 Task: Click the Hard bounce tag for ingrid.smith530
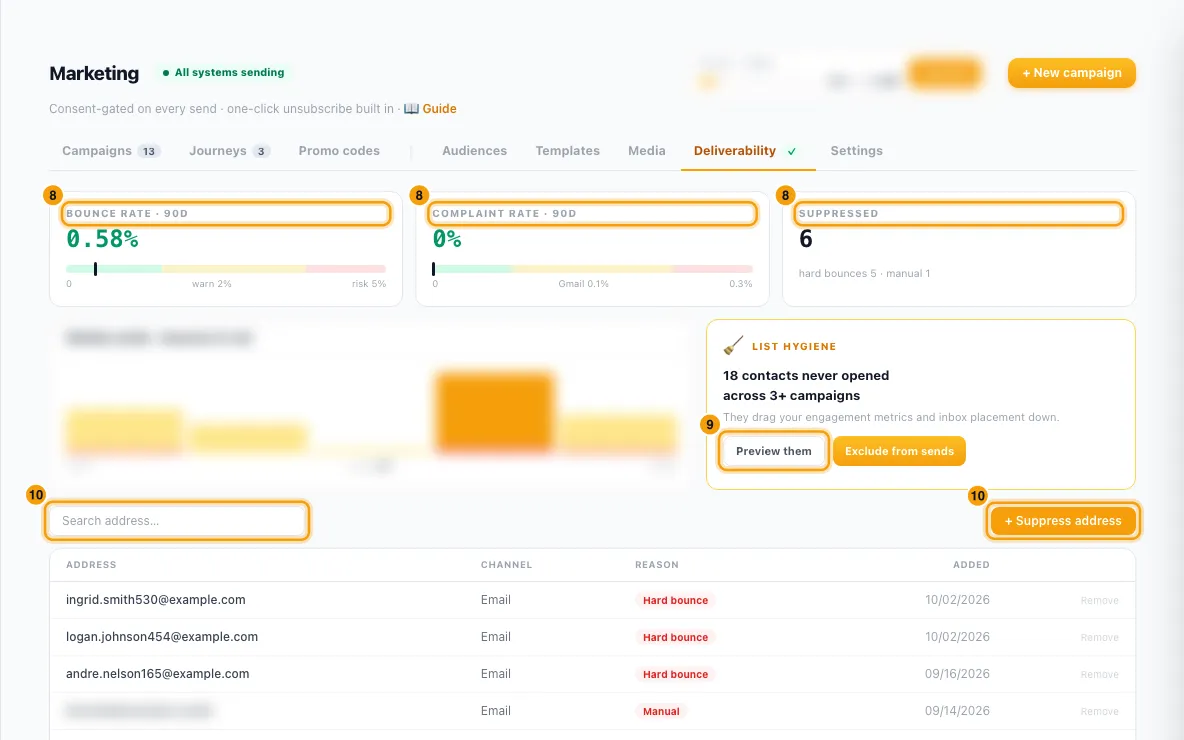[675, 600]
